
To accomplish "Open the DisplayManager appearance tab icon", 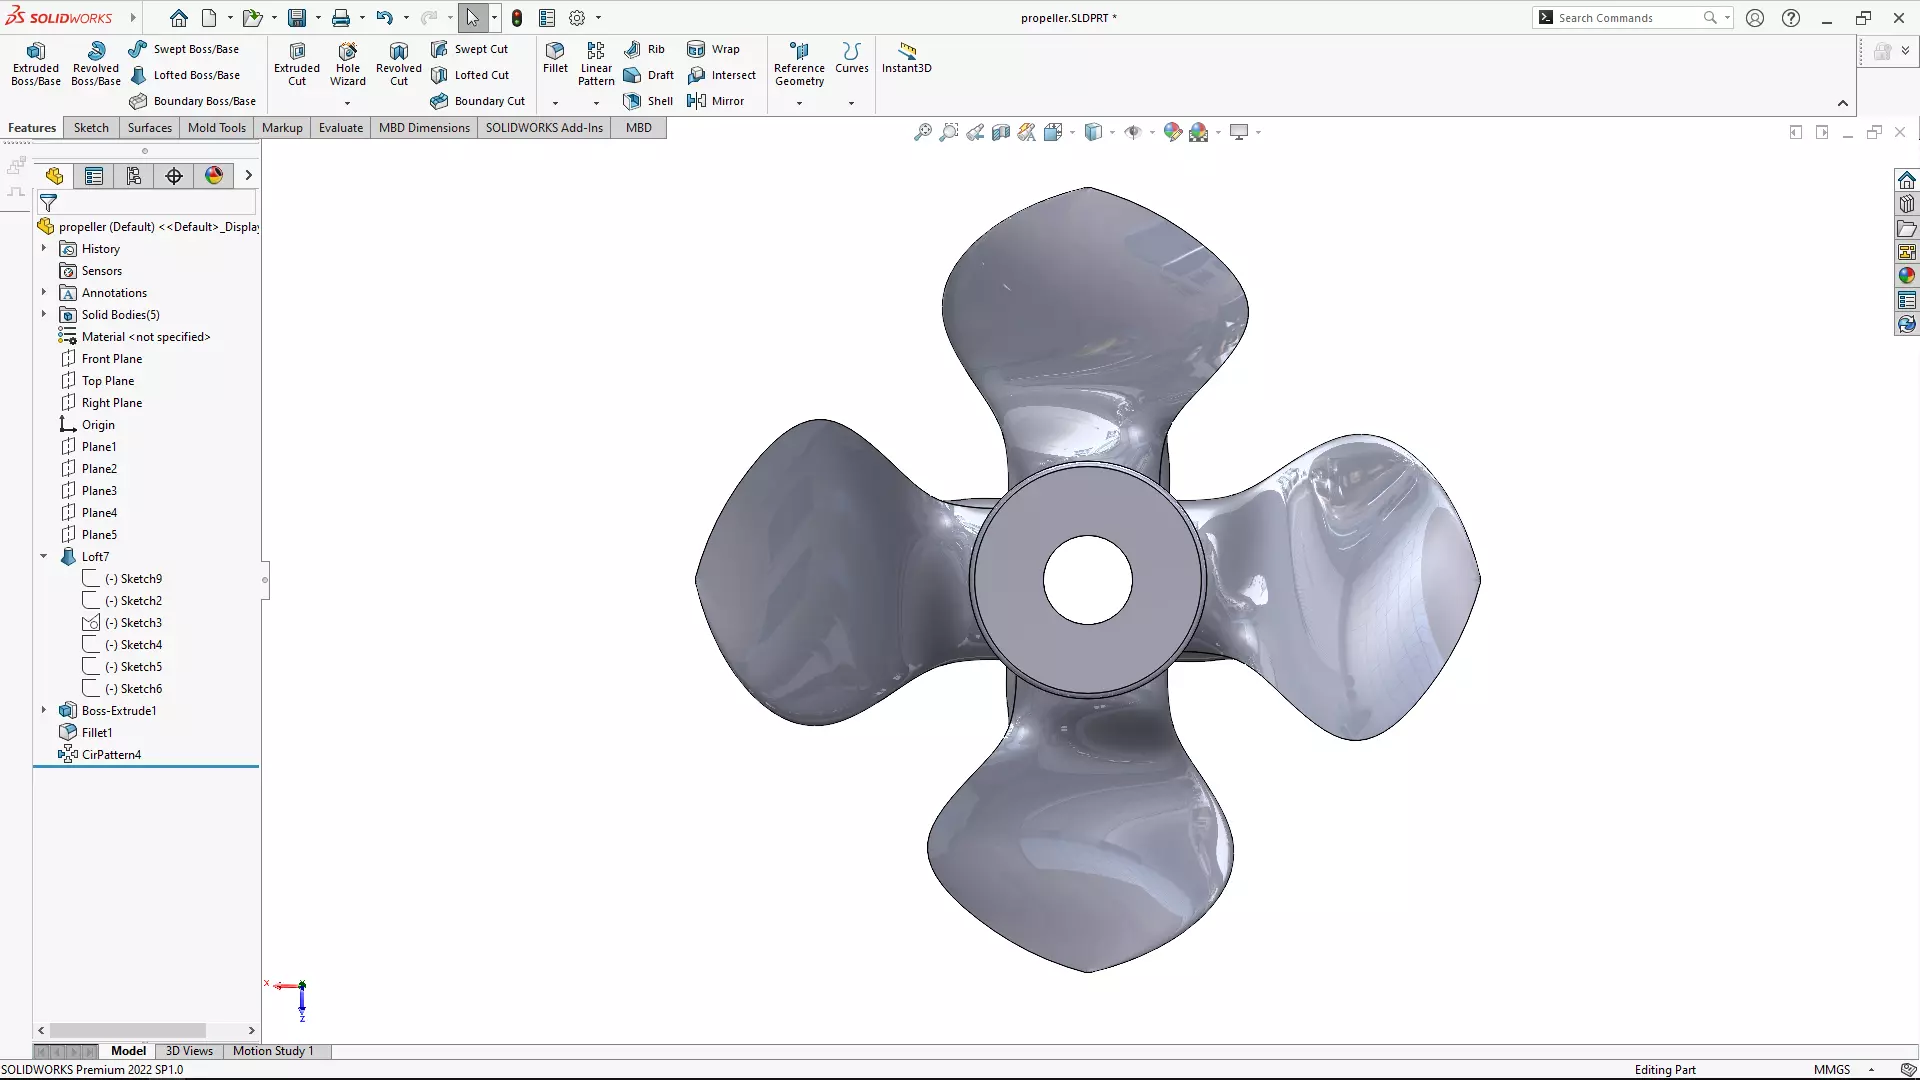I will click(x=214, y=176).
